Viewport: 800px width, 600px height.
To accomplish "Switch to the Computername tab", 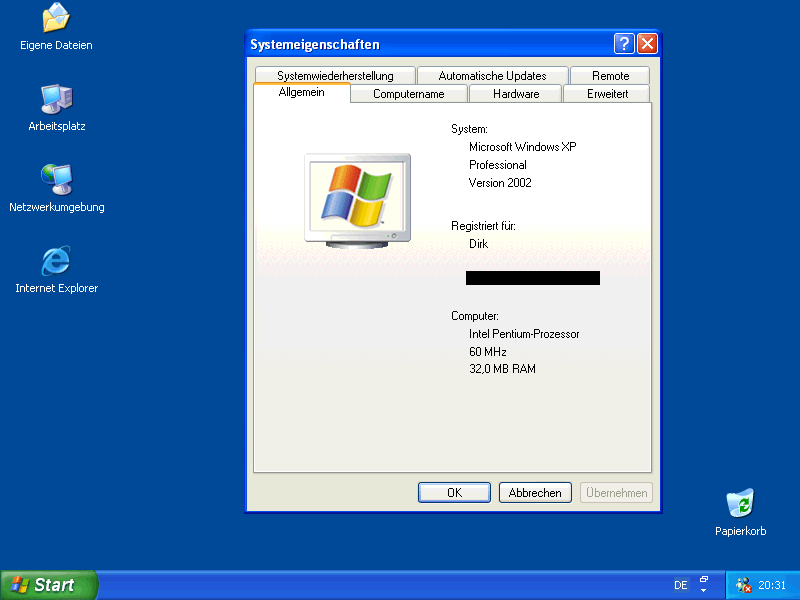I will [409, 94].
